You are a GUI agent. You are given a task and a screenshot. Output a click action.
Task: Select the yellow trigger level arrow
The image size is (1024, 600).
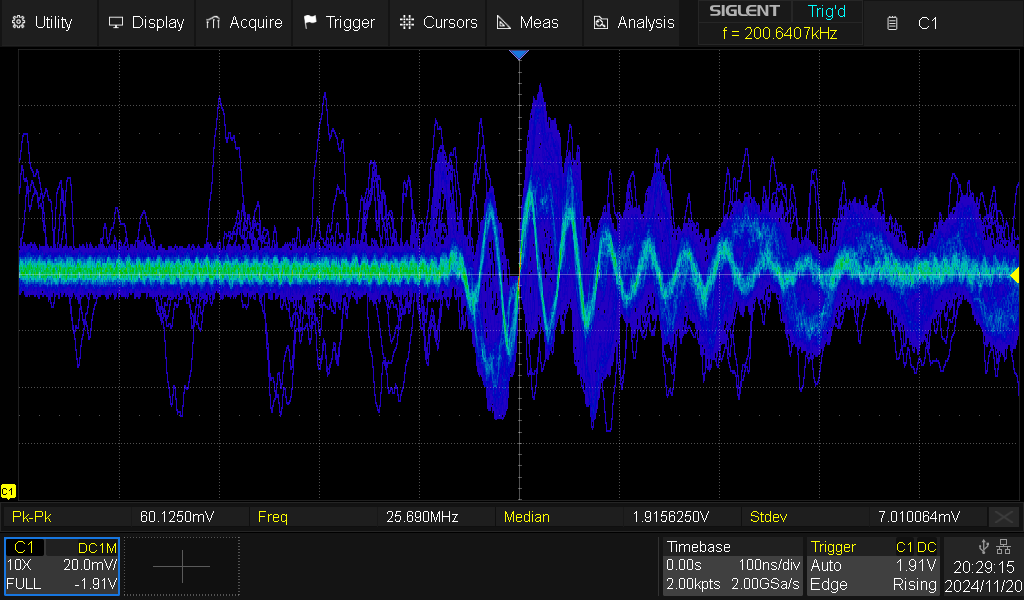click(x=1014, y=274)
